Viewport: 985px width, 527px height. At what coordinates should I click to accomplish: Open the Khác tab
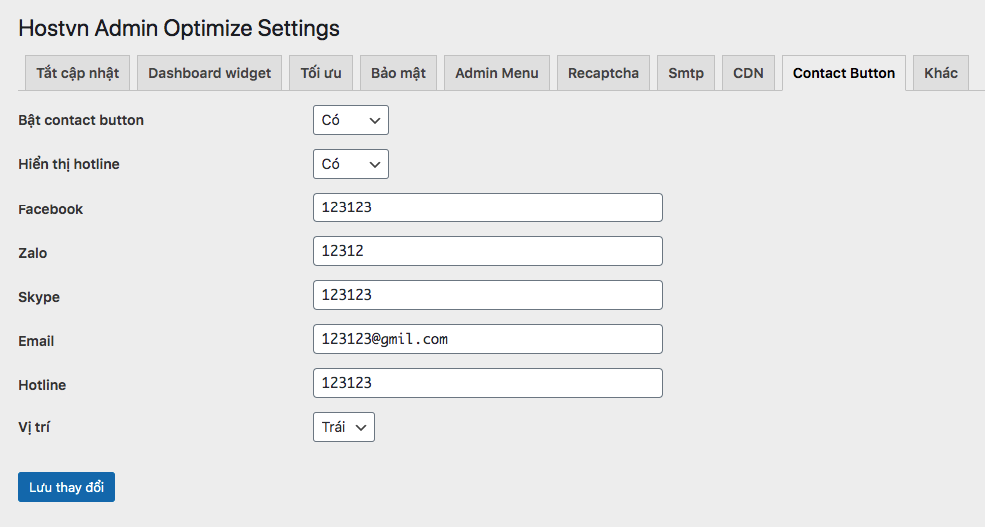pyautogui.click(x=940, y=73)
